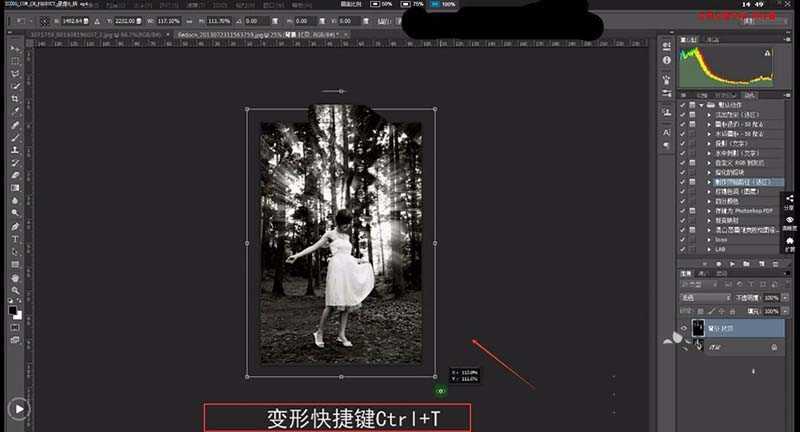Open the layer blend mode dropdown
This screenshot has width=800, height=432.
click(703, 298)
